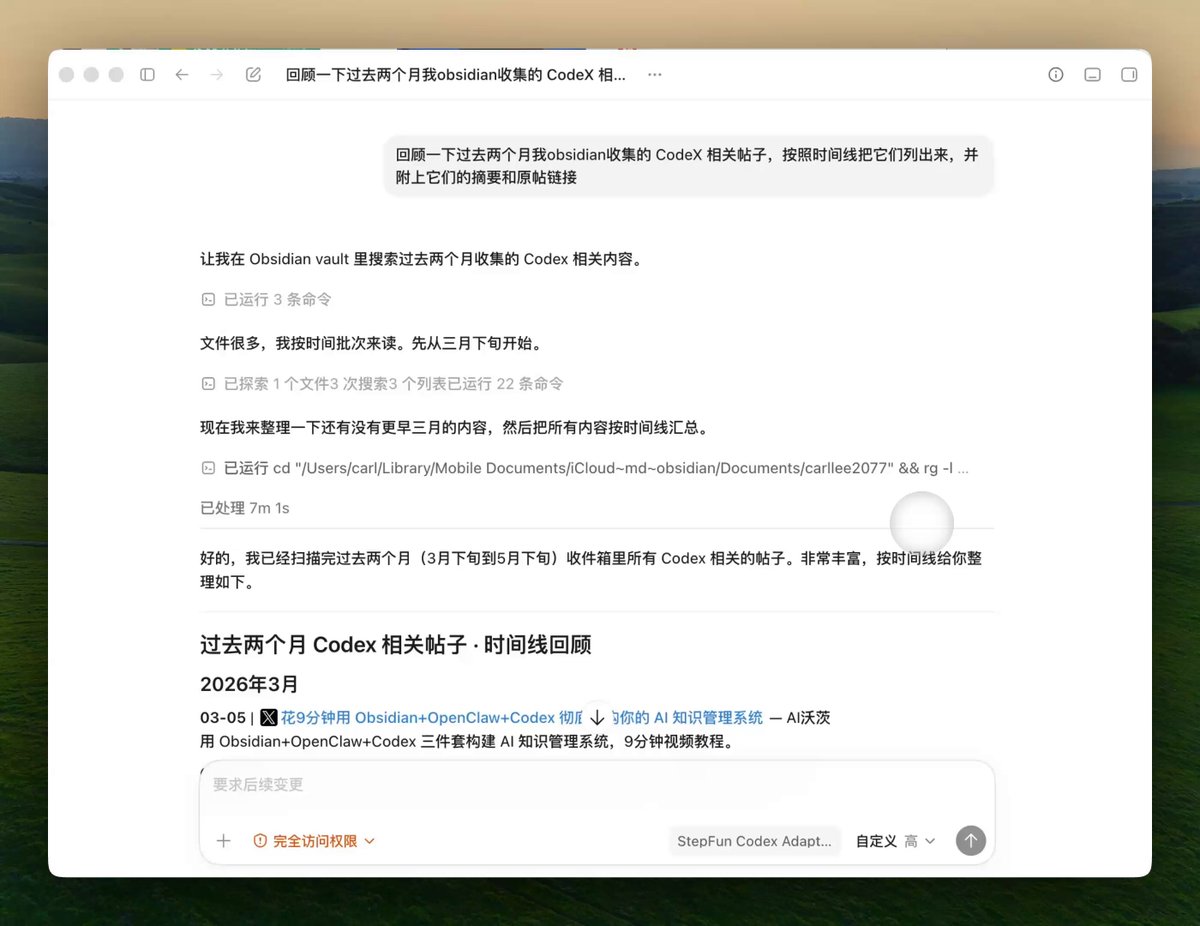Click the line '文件很多，我按时间批次来读'

372,344
